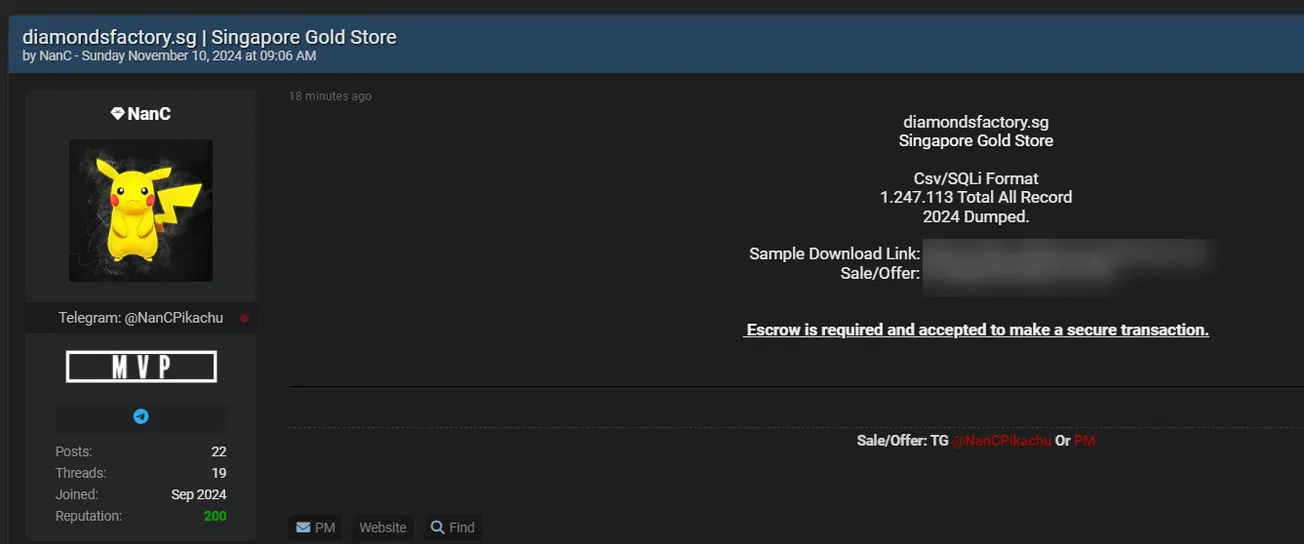Click the NanC author name in thread byline
The width and height of the screenshot is (1304, 544).
tap(52, 56)
